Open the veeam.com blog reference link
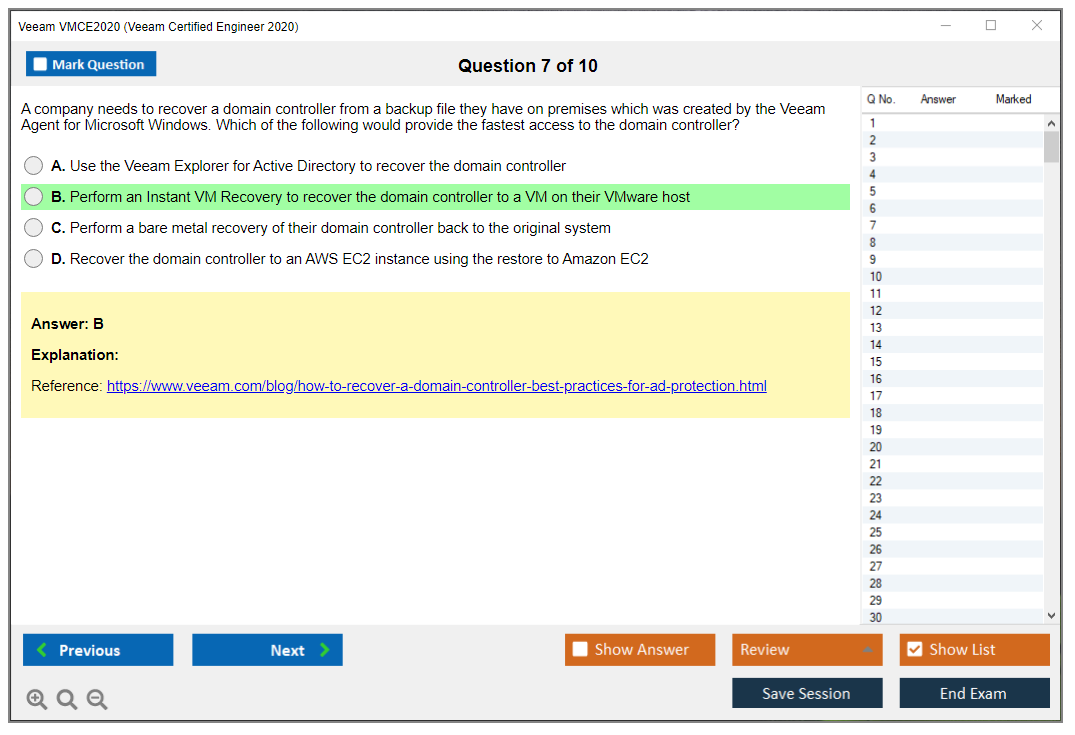Image resolution: width=1075 pixels, height=735 pixels. (x=436, y=386)
